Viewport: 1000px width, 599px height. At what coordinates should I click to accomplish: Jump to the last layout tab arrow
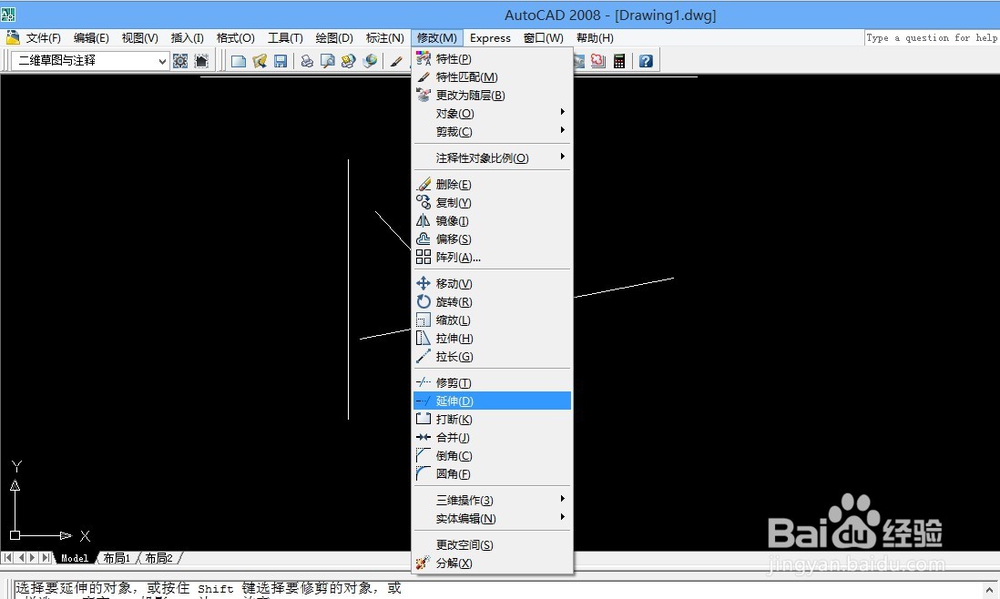coord(45,558)
